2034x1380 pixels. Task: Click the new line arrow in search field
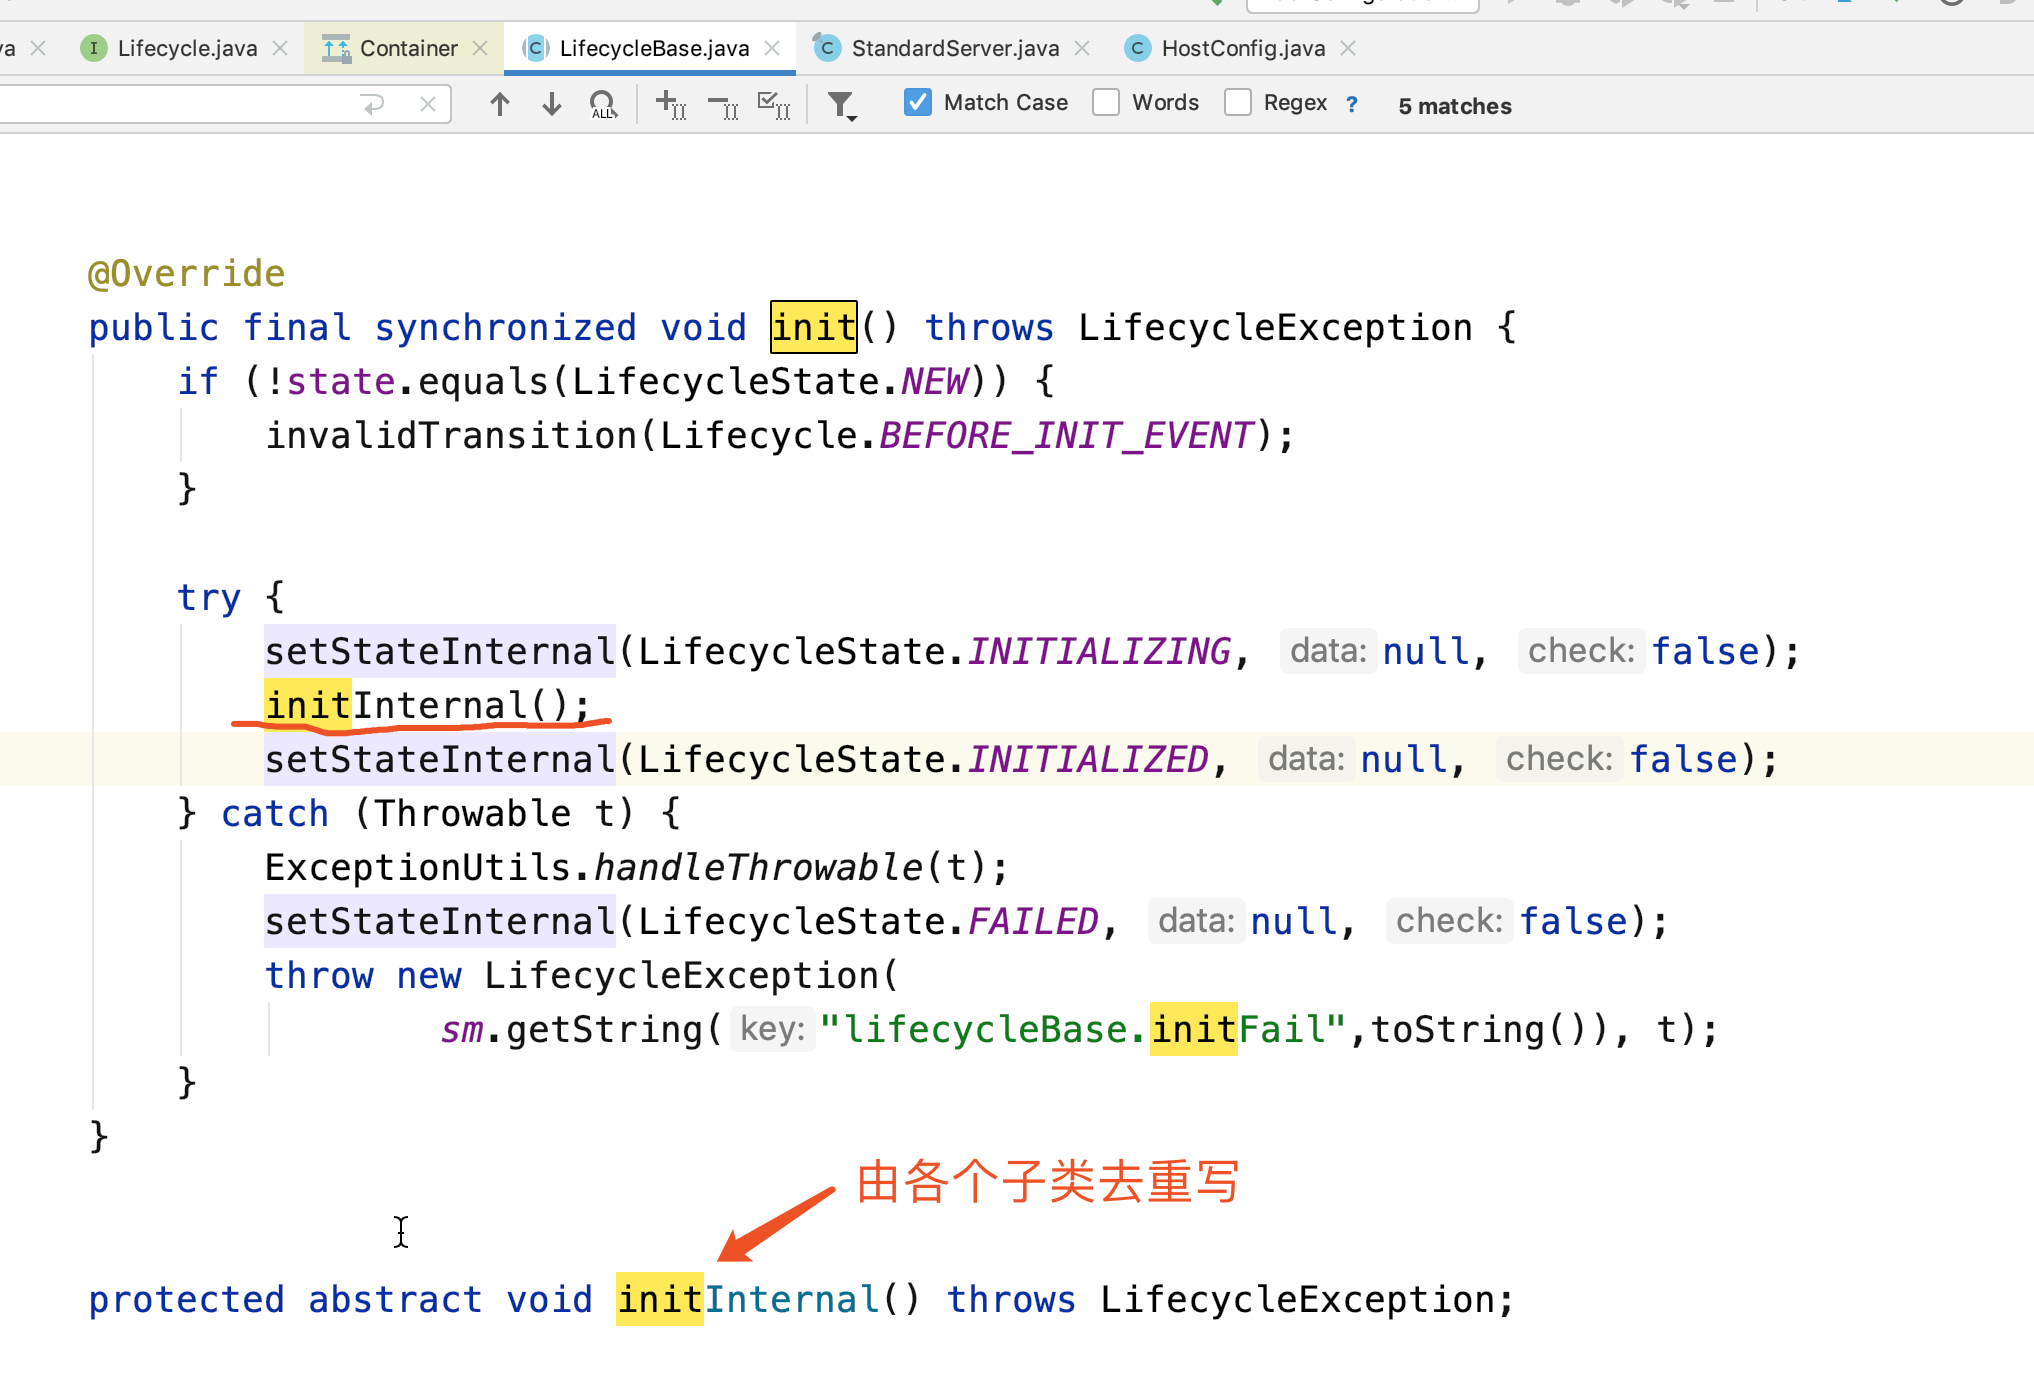tap(373, 104)
